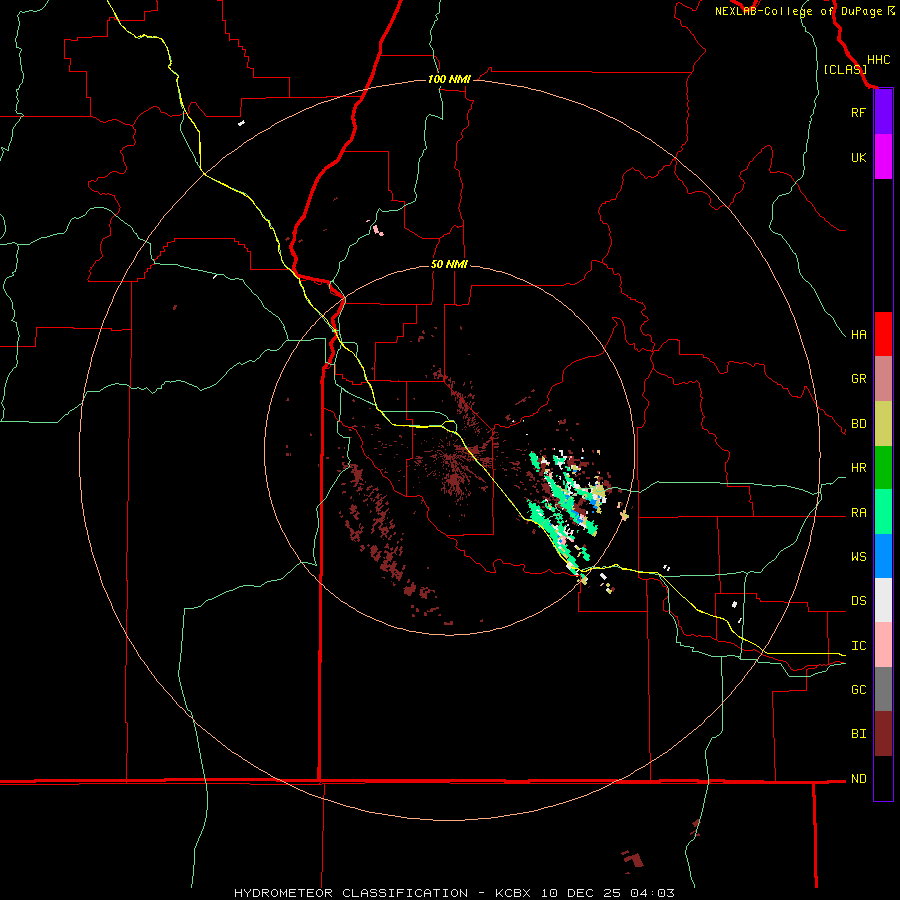This screenshot has width=900, height=900.
Task: Click the [CLAS] units label
Action: [845, 69]
